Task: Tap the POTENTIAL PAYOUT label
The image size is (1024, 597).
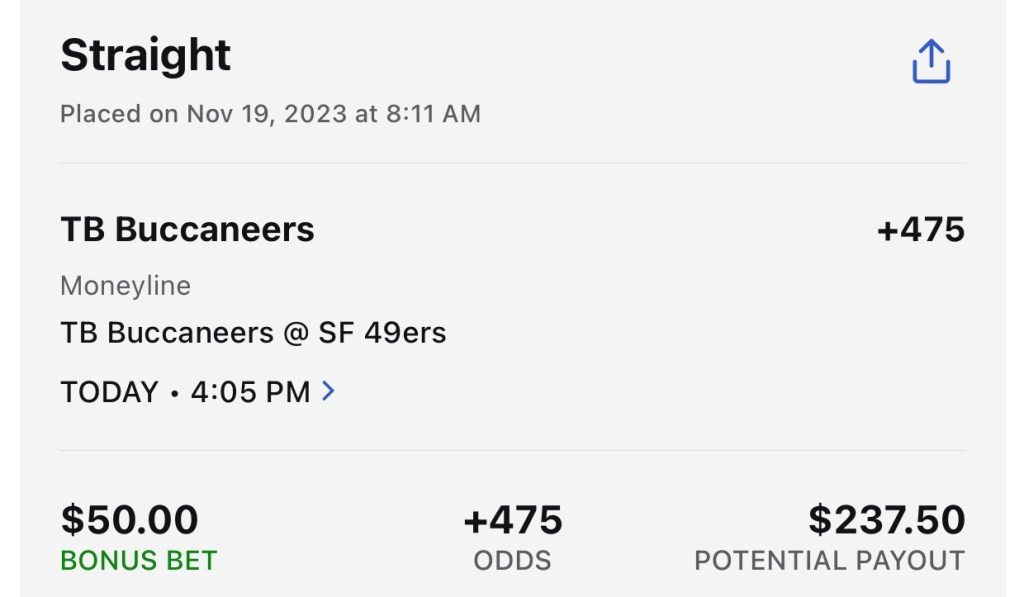Action: [x=829, y=561]
